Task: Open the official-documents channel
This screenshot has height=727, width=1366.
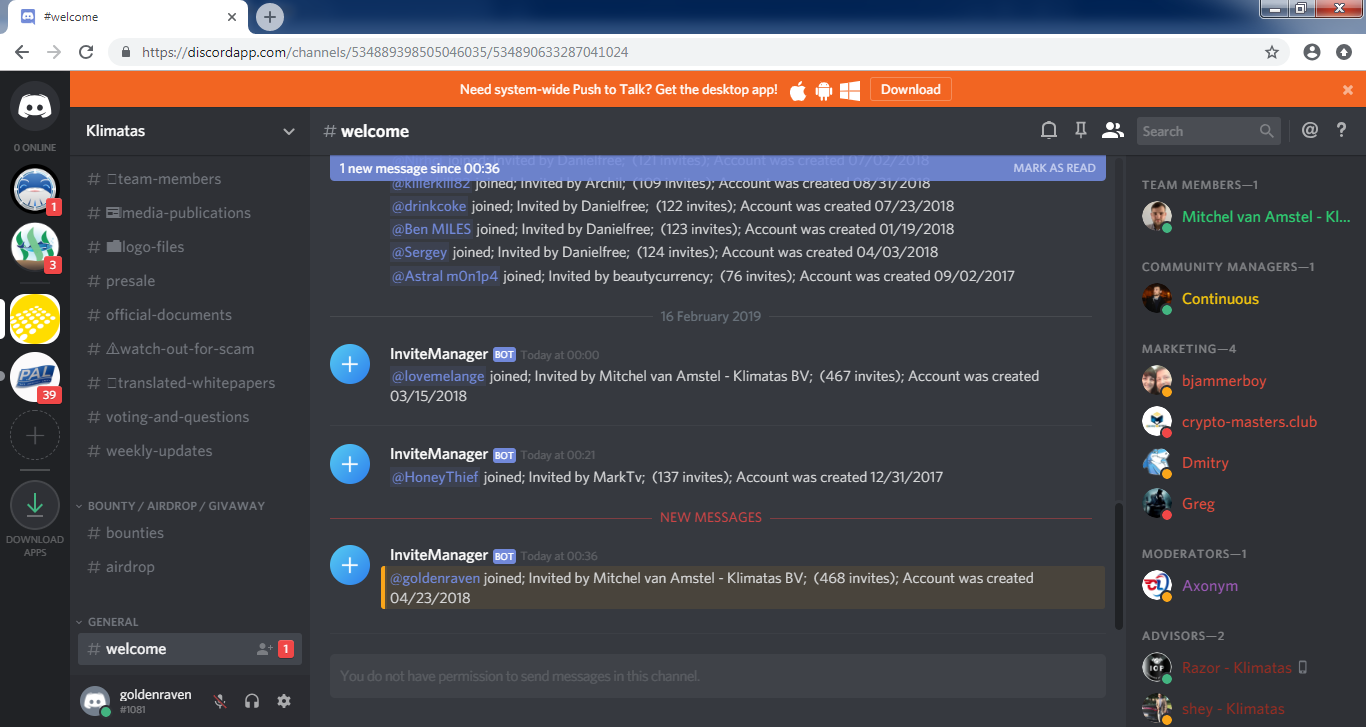Action: click(190, 315)
